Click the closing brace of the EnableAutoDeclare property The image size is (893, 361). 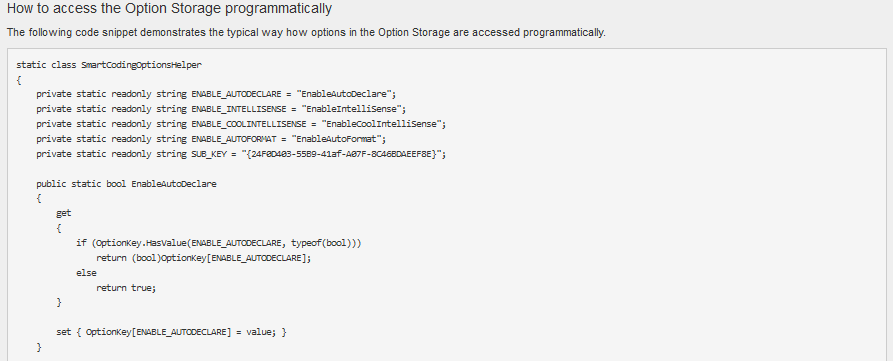tap(39, 347)
